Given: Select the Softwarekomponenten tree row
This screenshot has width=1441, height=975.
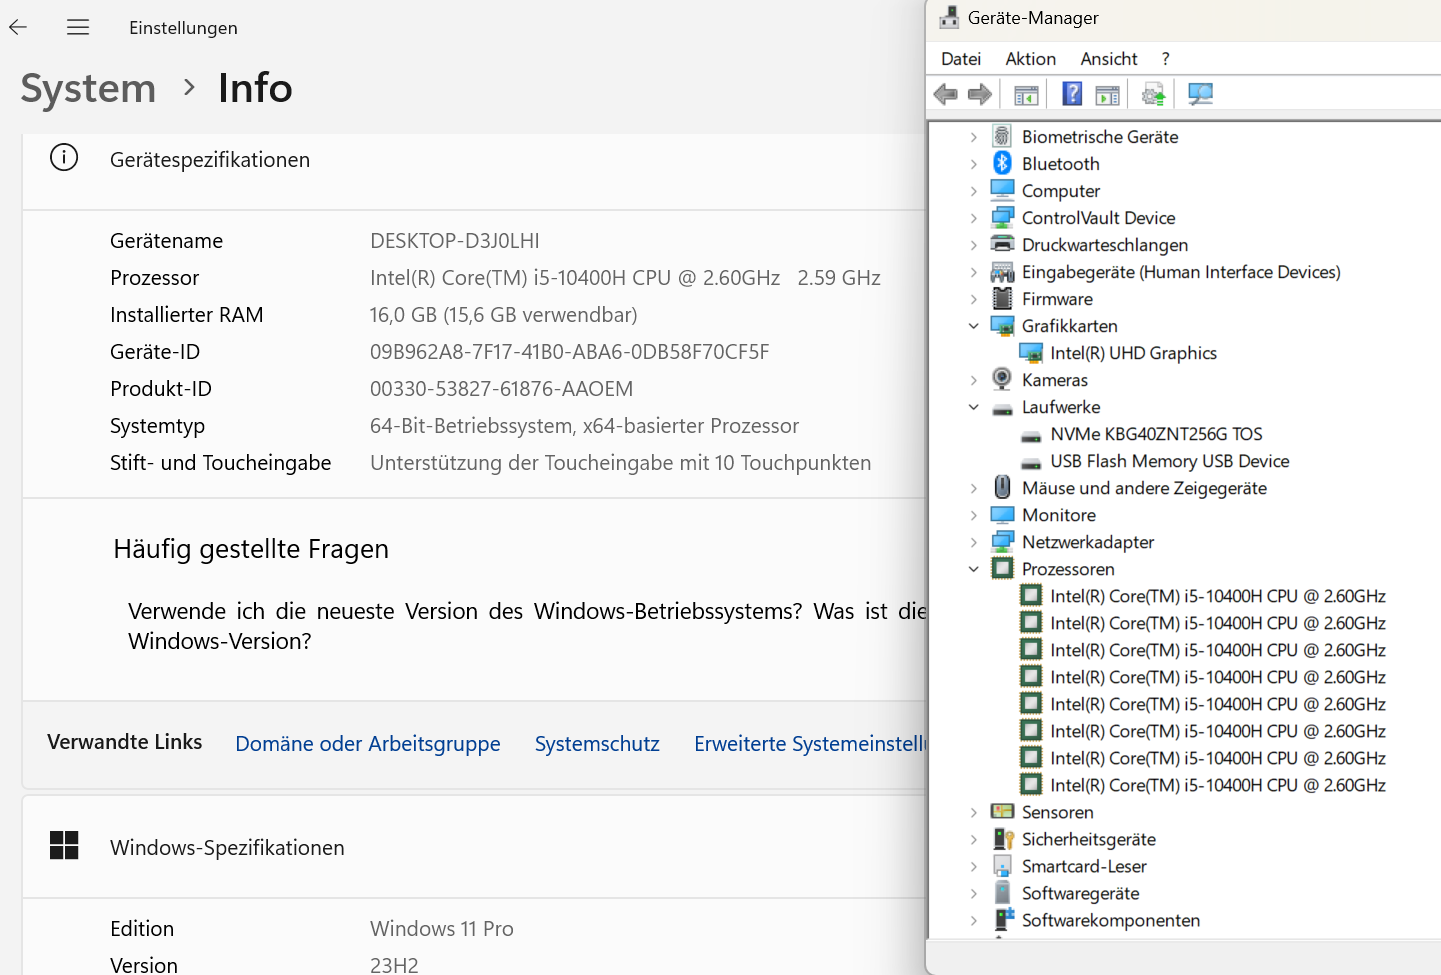Looking at the screenshot, I should tap(1110, 920).
